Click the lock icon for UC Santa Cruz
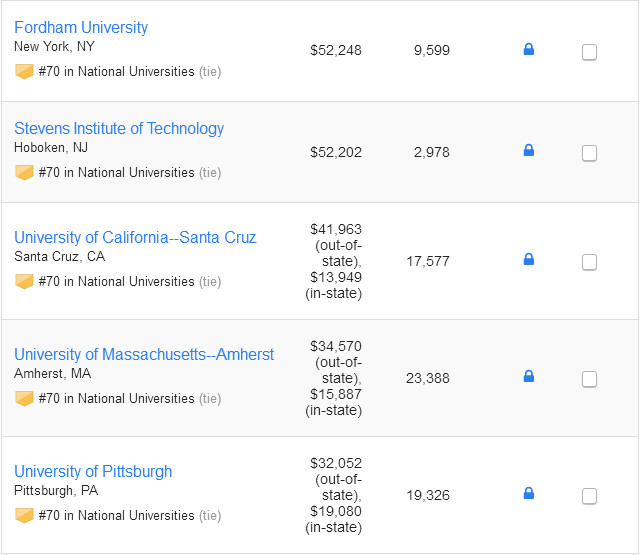 (x=529, y=259)
